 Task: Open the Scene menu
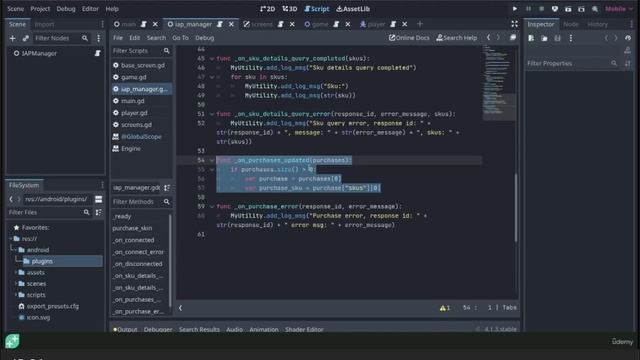(x=16, y=9)
